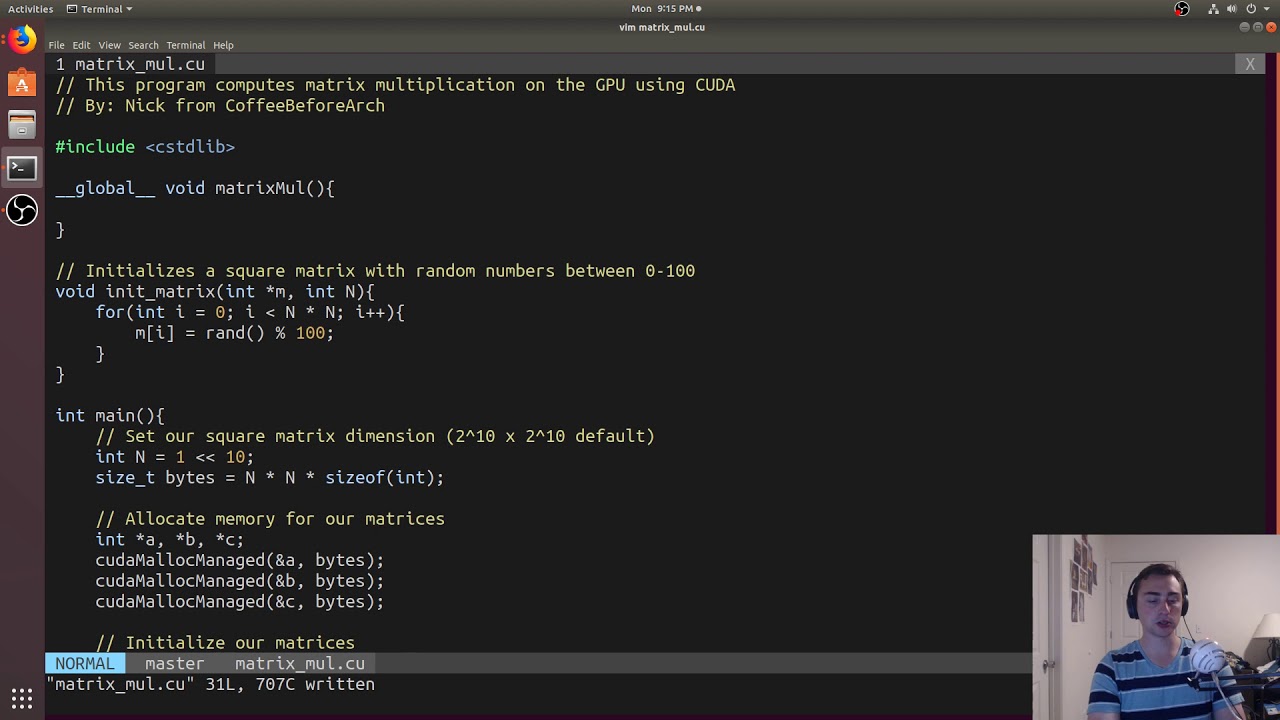This screenshot has width=1280, height=720.
Task: Click 'cudaMallocManaged(&b, bytes);' line
Action: point(240,581)
